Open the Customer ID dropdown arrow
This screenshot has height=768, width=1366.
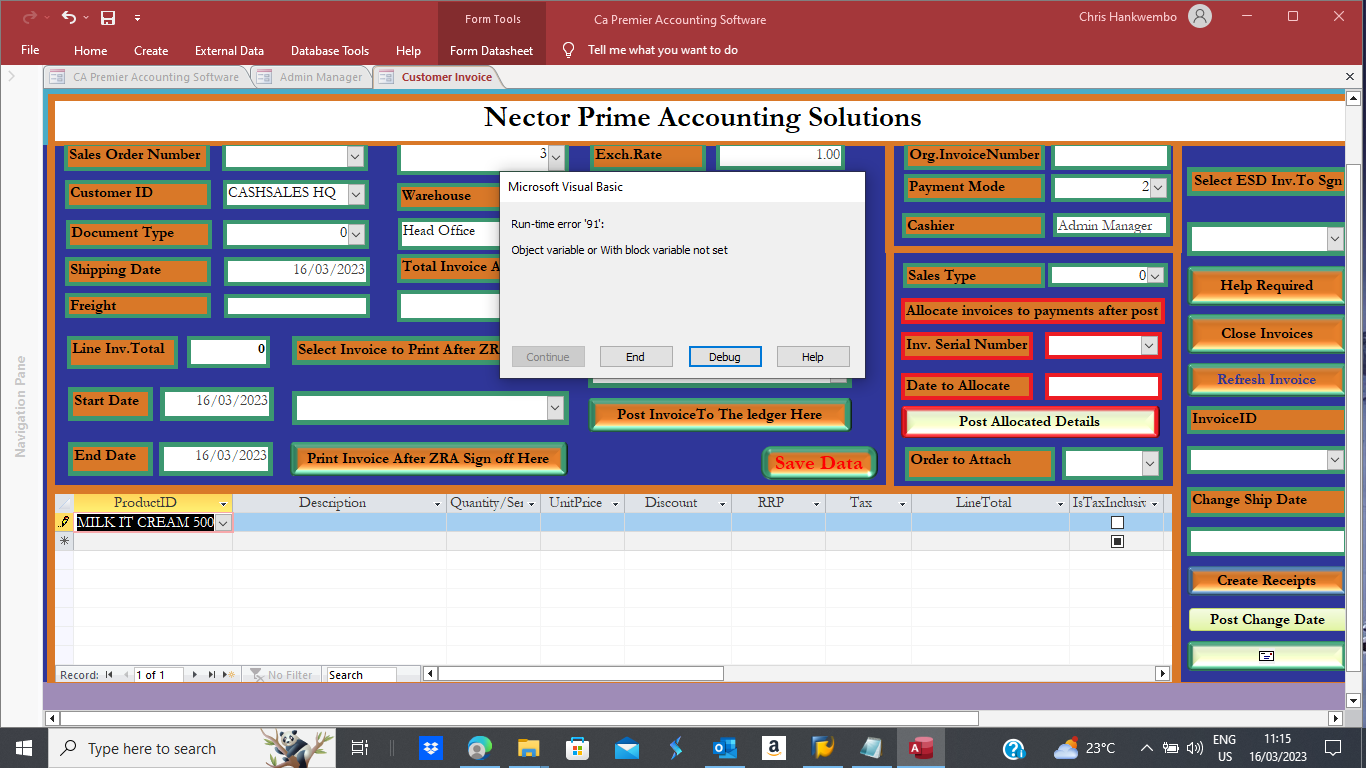(355, 194)
